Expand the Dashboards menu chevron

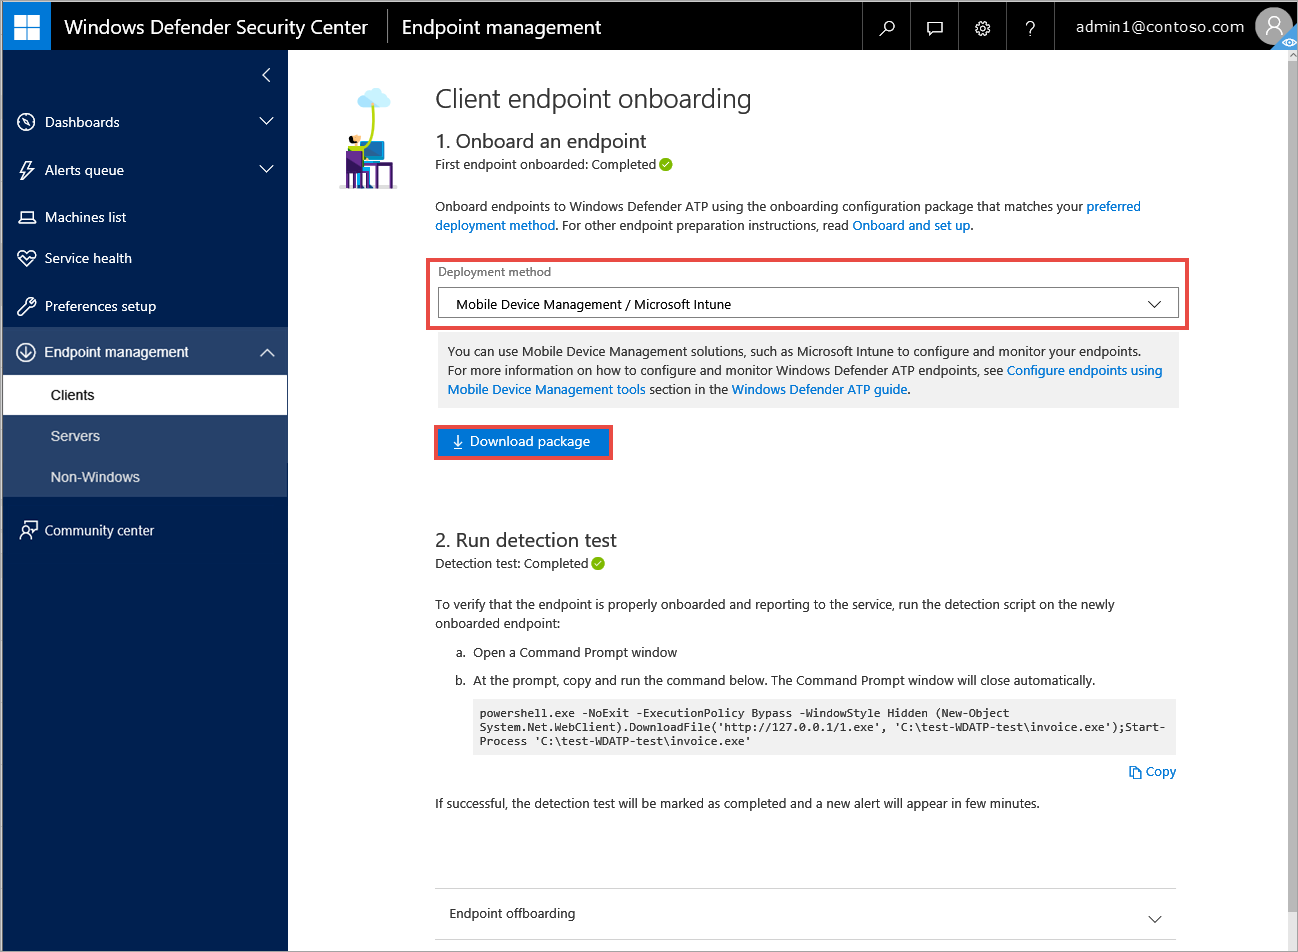[266, 122]
